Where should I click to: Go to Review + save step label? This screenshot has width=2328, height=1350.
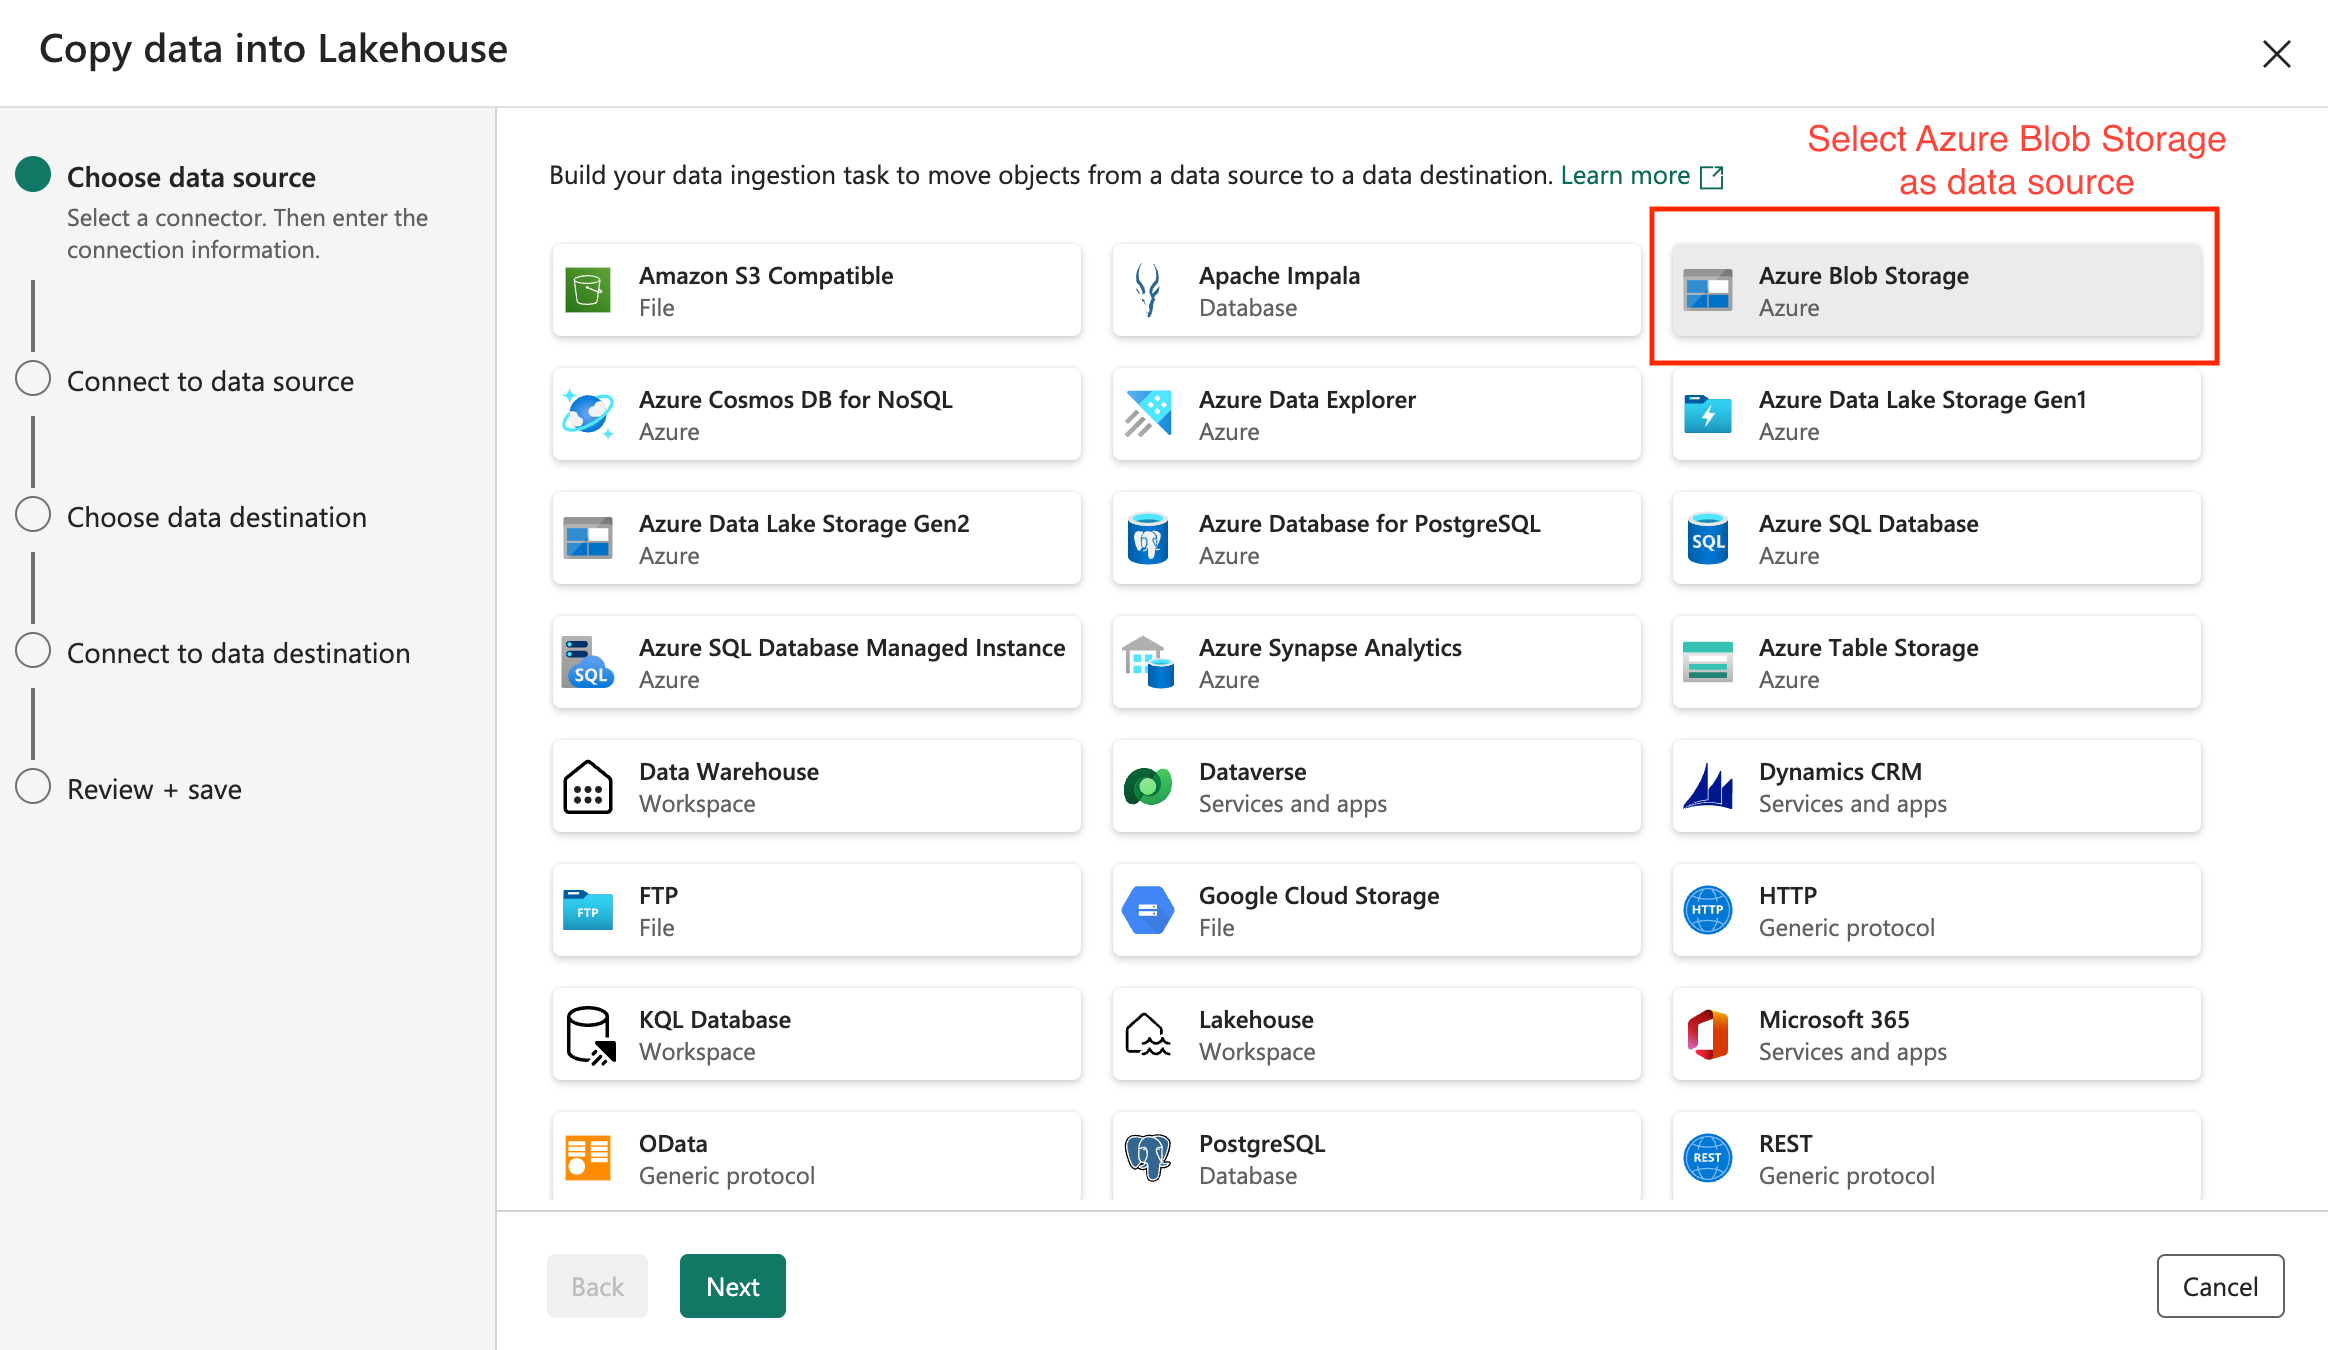pos(154,789)
